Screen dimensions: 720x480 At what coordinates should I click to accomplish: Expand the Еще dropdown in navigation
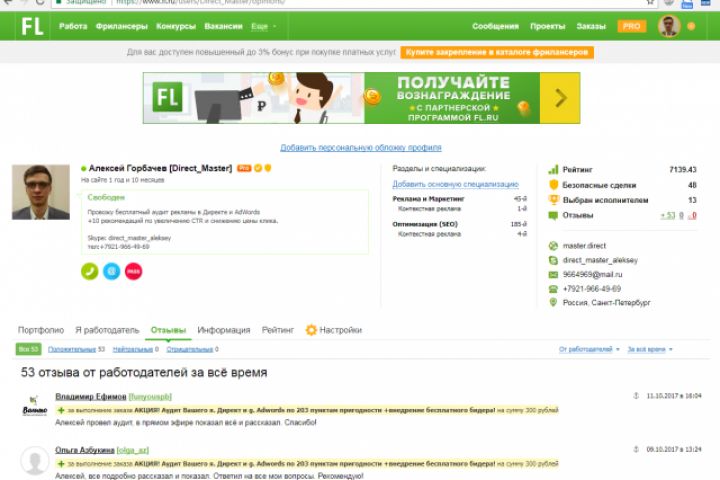pos(264,26)
